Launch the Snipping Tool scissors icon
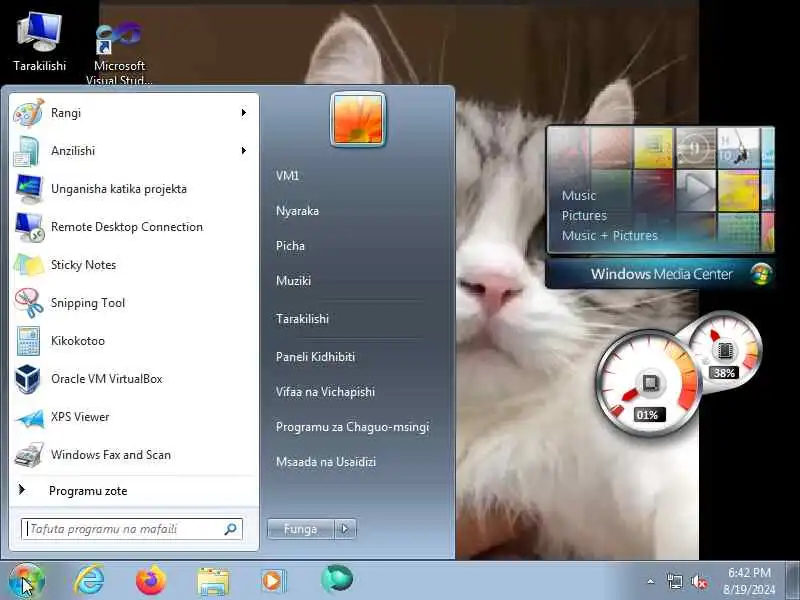This screenshot has height=600, width=800. pos(29,303)
